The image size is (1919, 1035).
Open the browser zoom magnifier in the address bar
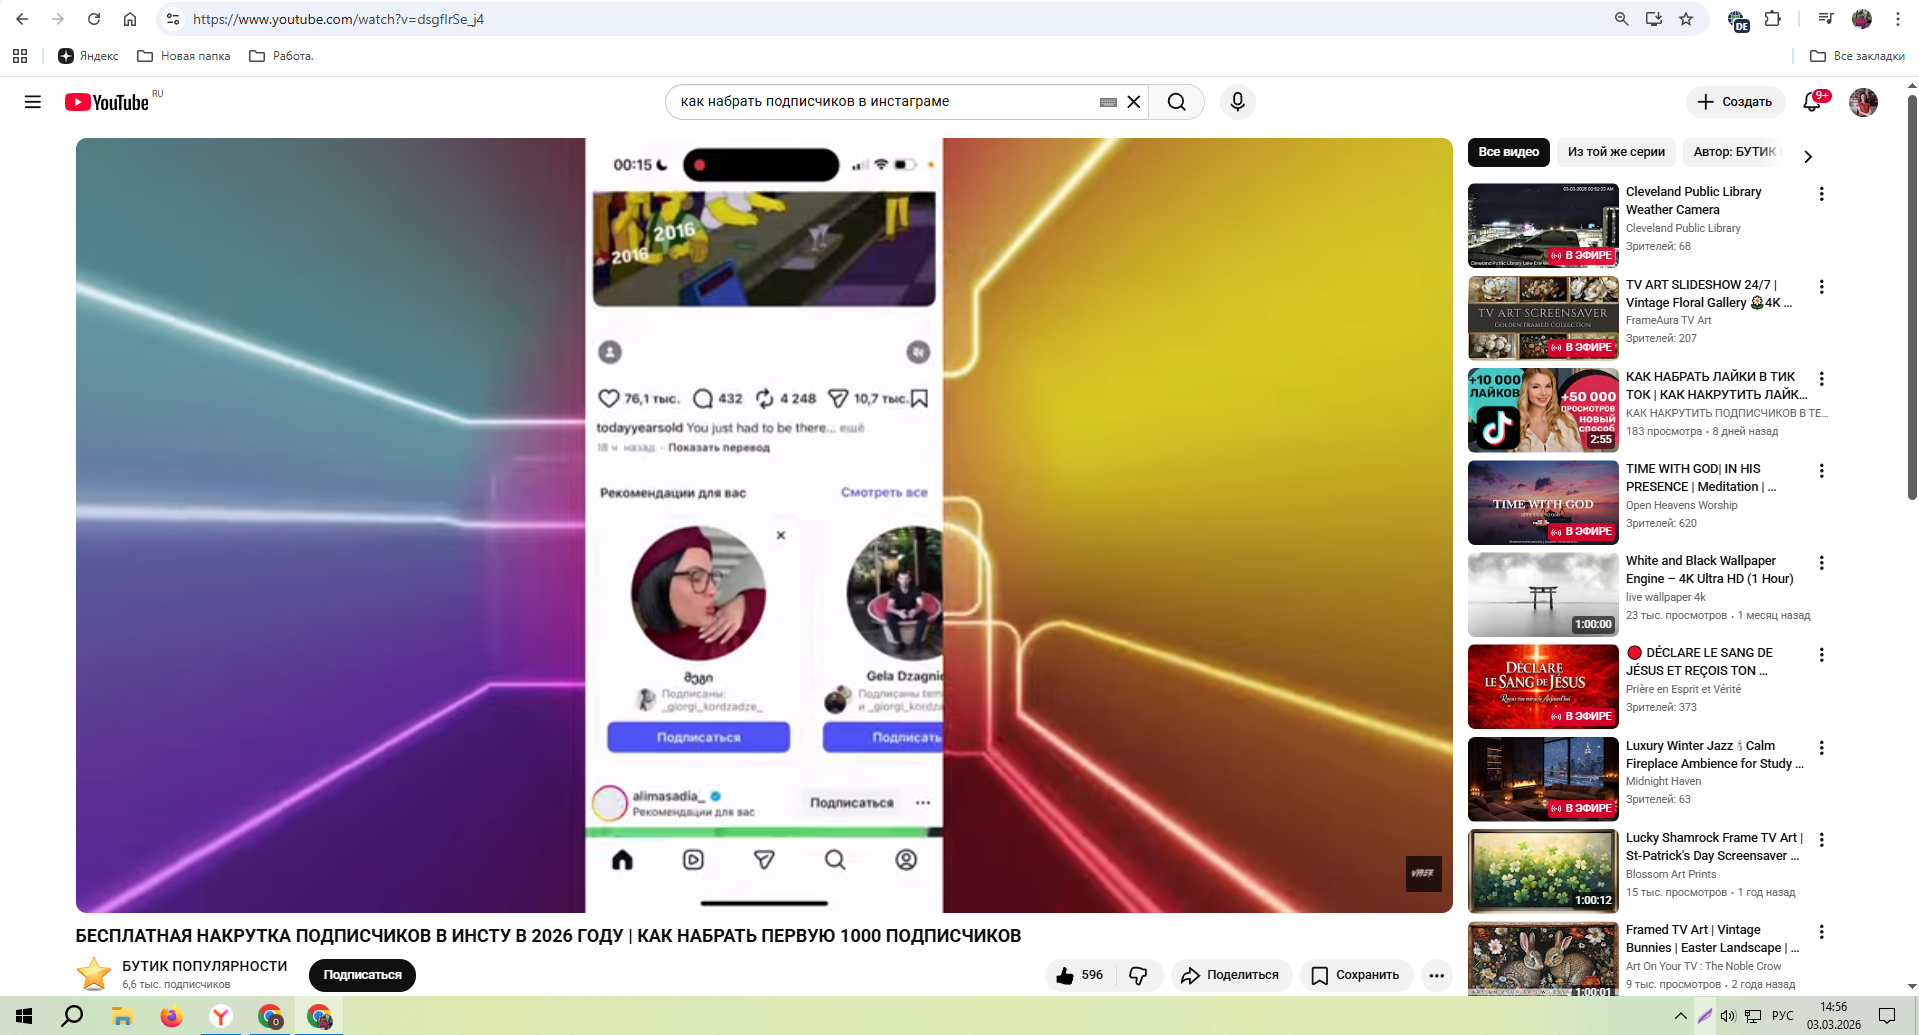point(1622,19)
